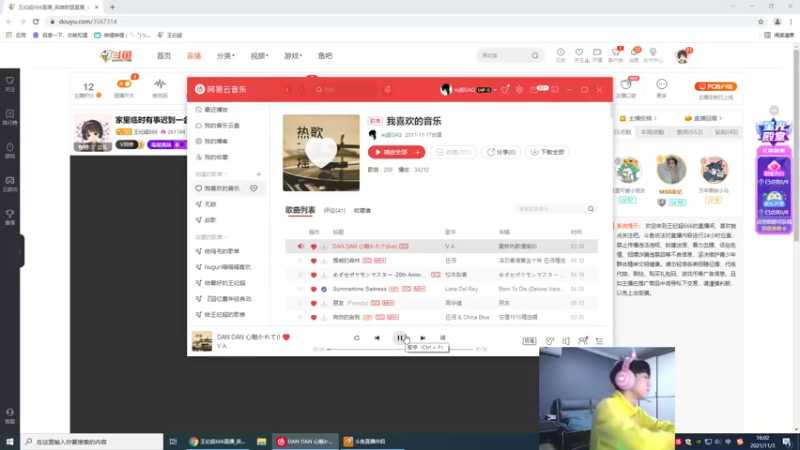Expand the account dropdown arrow next to VIP badge
Image resolution: width=800 pixels, height=450 pixels.
coord(495,90)
